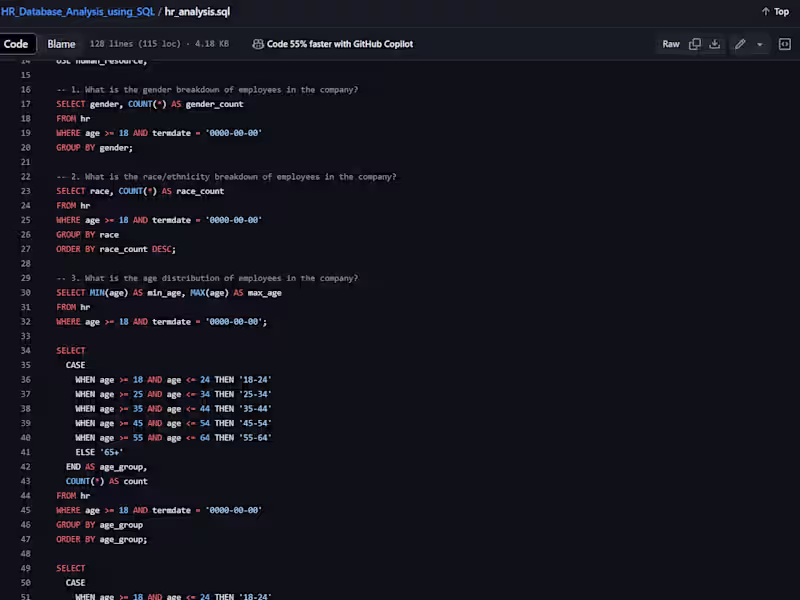Click the gender breakdown comment on line 16
This screenshot has height=600, width=800.
pyautogui.click(x=207, y=89)
